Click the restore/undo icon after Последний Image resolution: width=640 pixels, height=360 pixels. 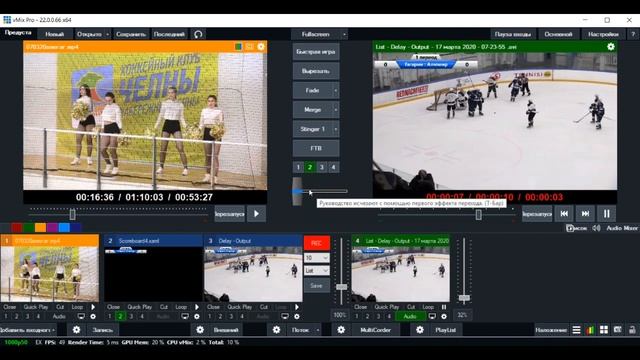pos(198,34)
